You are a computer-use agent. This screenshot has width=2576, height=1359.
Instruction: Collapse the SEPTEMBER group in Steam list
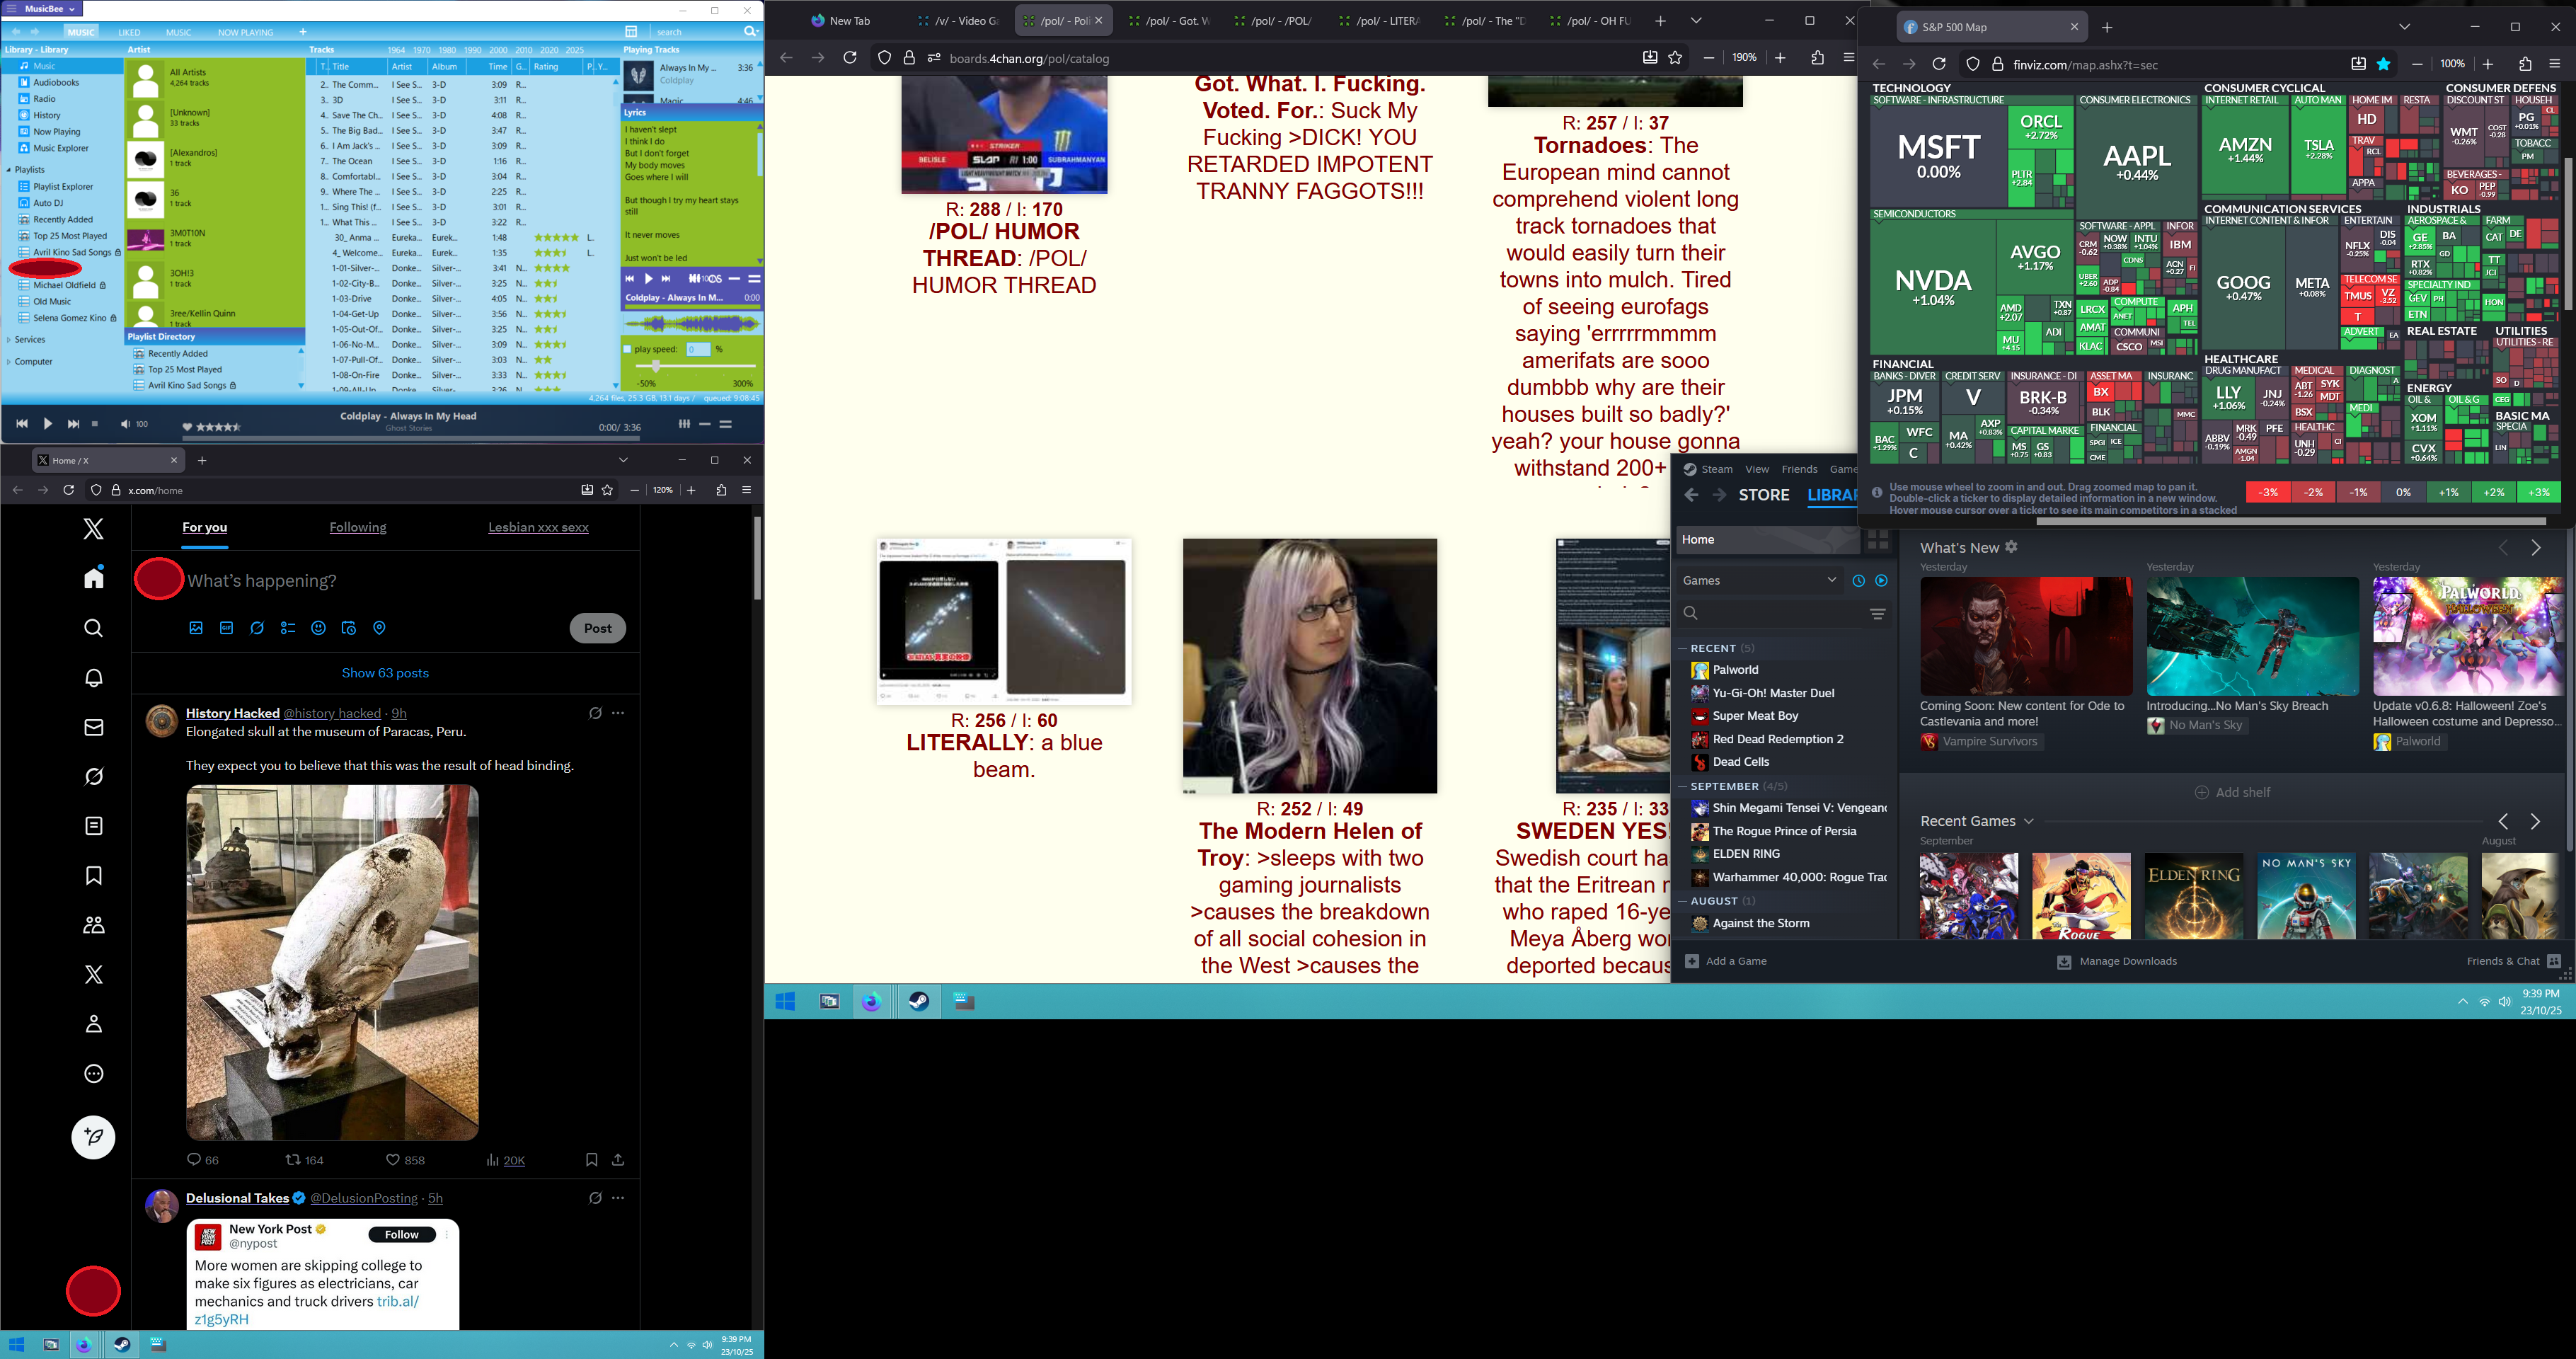click(x=1683, y=786)
